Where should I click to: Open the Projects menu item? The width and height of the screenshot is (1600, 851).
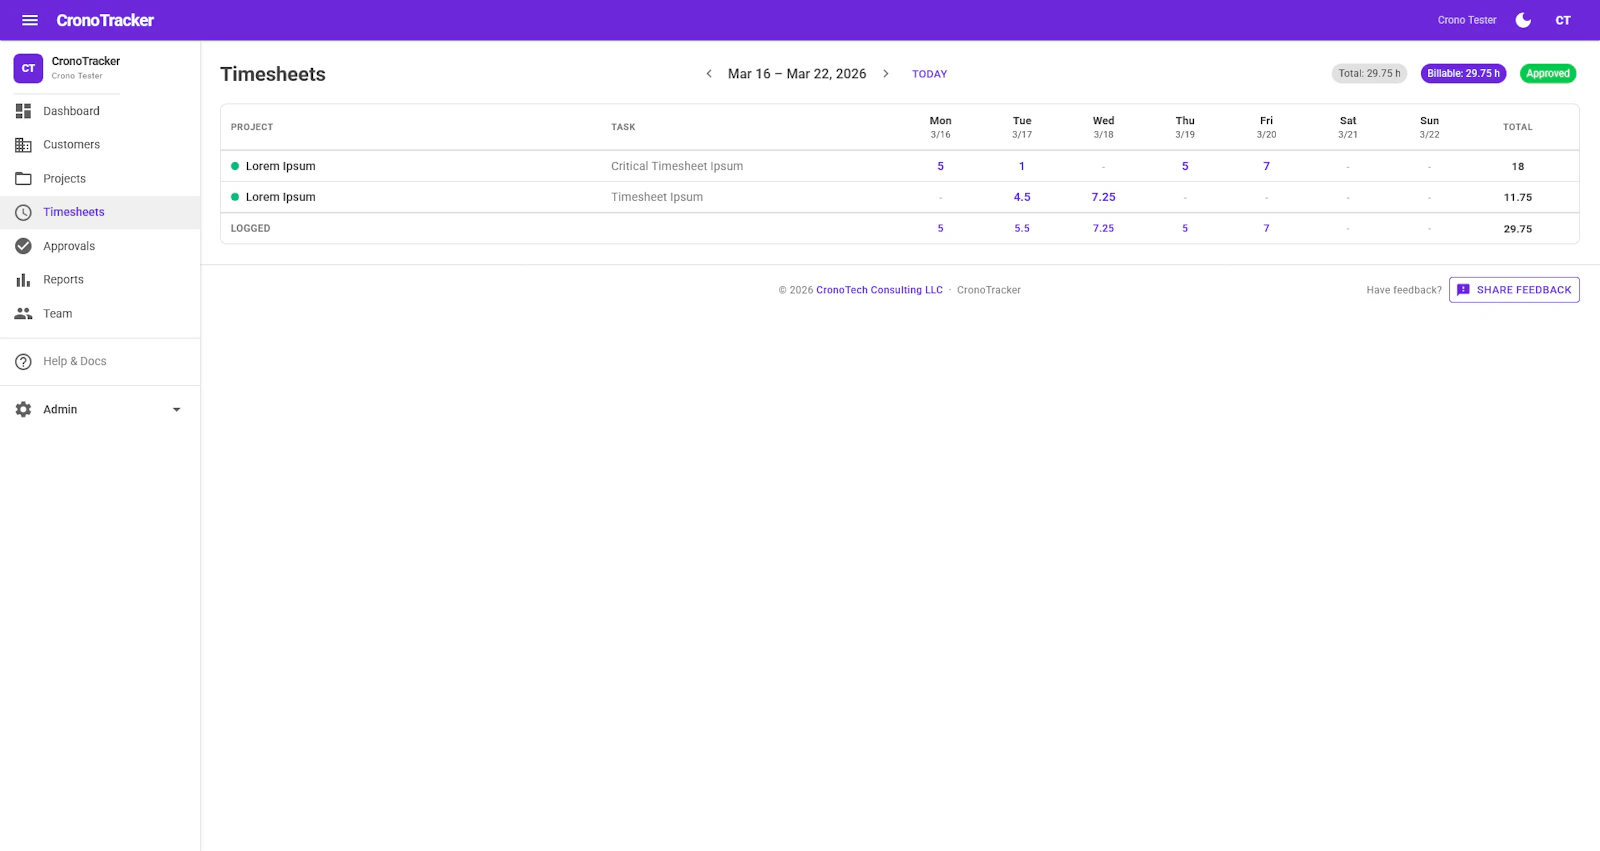100,179
